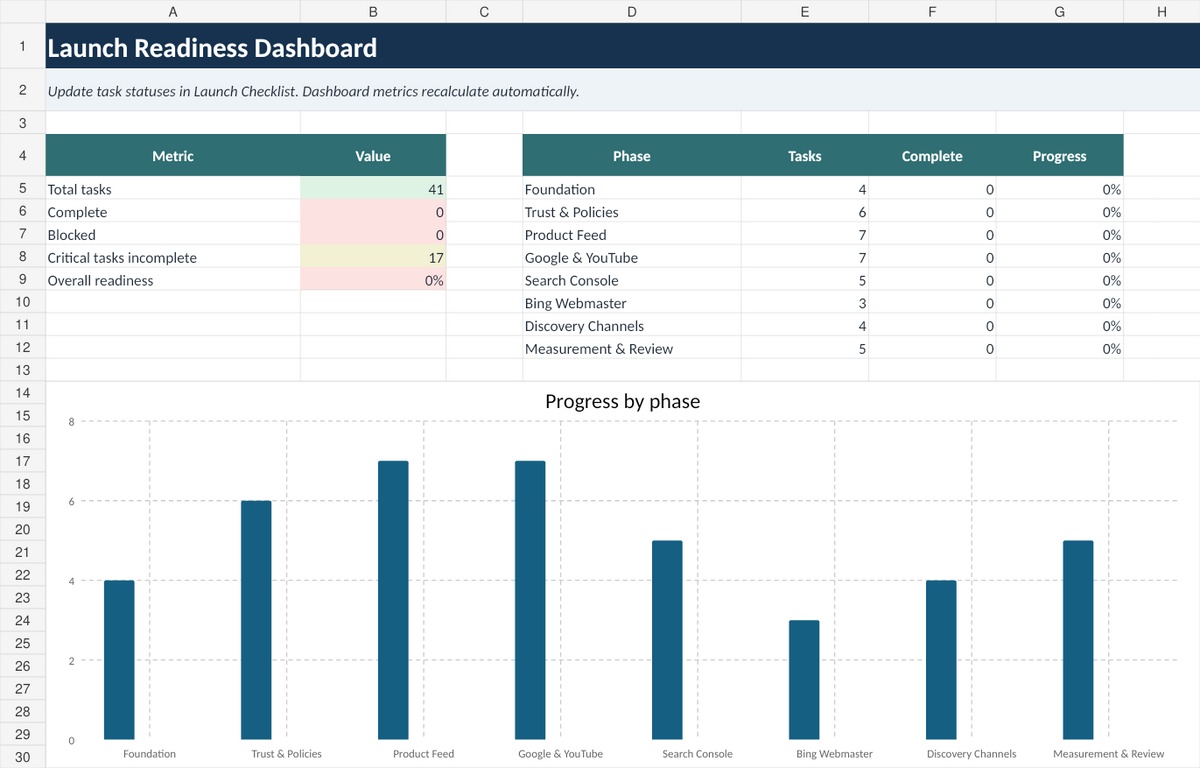1200x768 pixels.
Task: Select column D header
Action: click(632, 12)
